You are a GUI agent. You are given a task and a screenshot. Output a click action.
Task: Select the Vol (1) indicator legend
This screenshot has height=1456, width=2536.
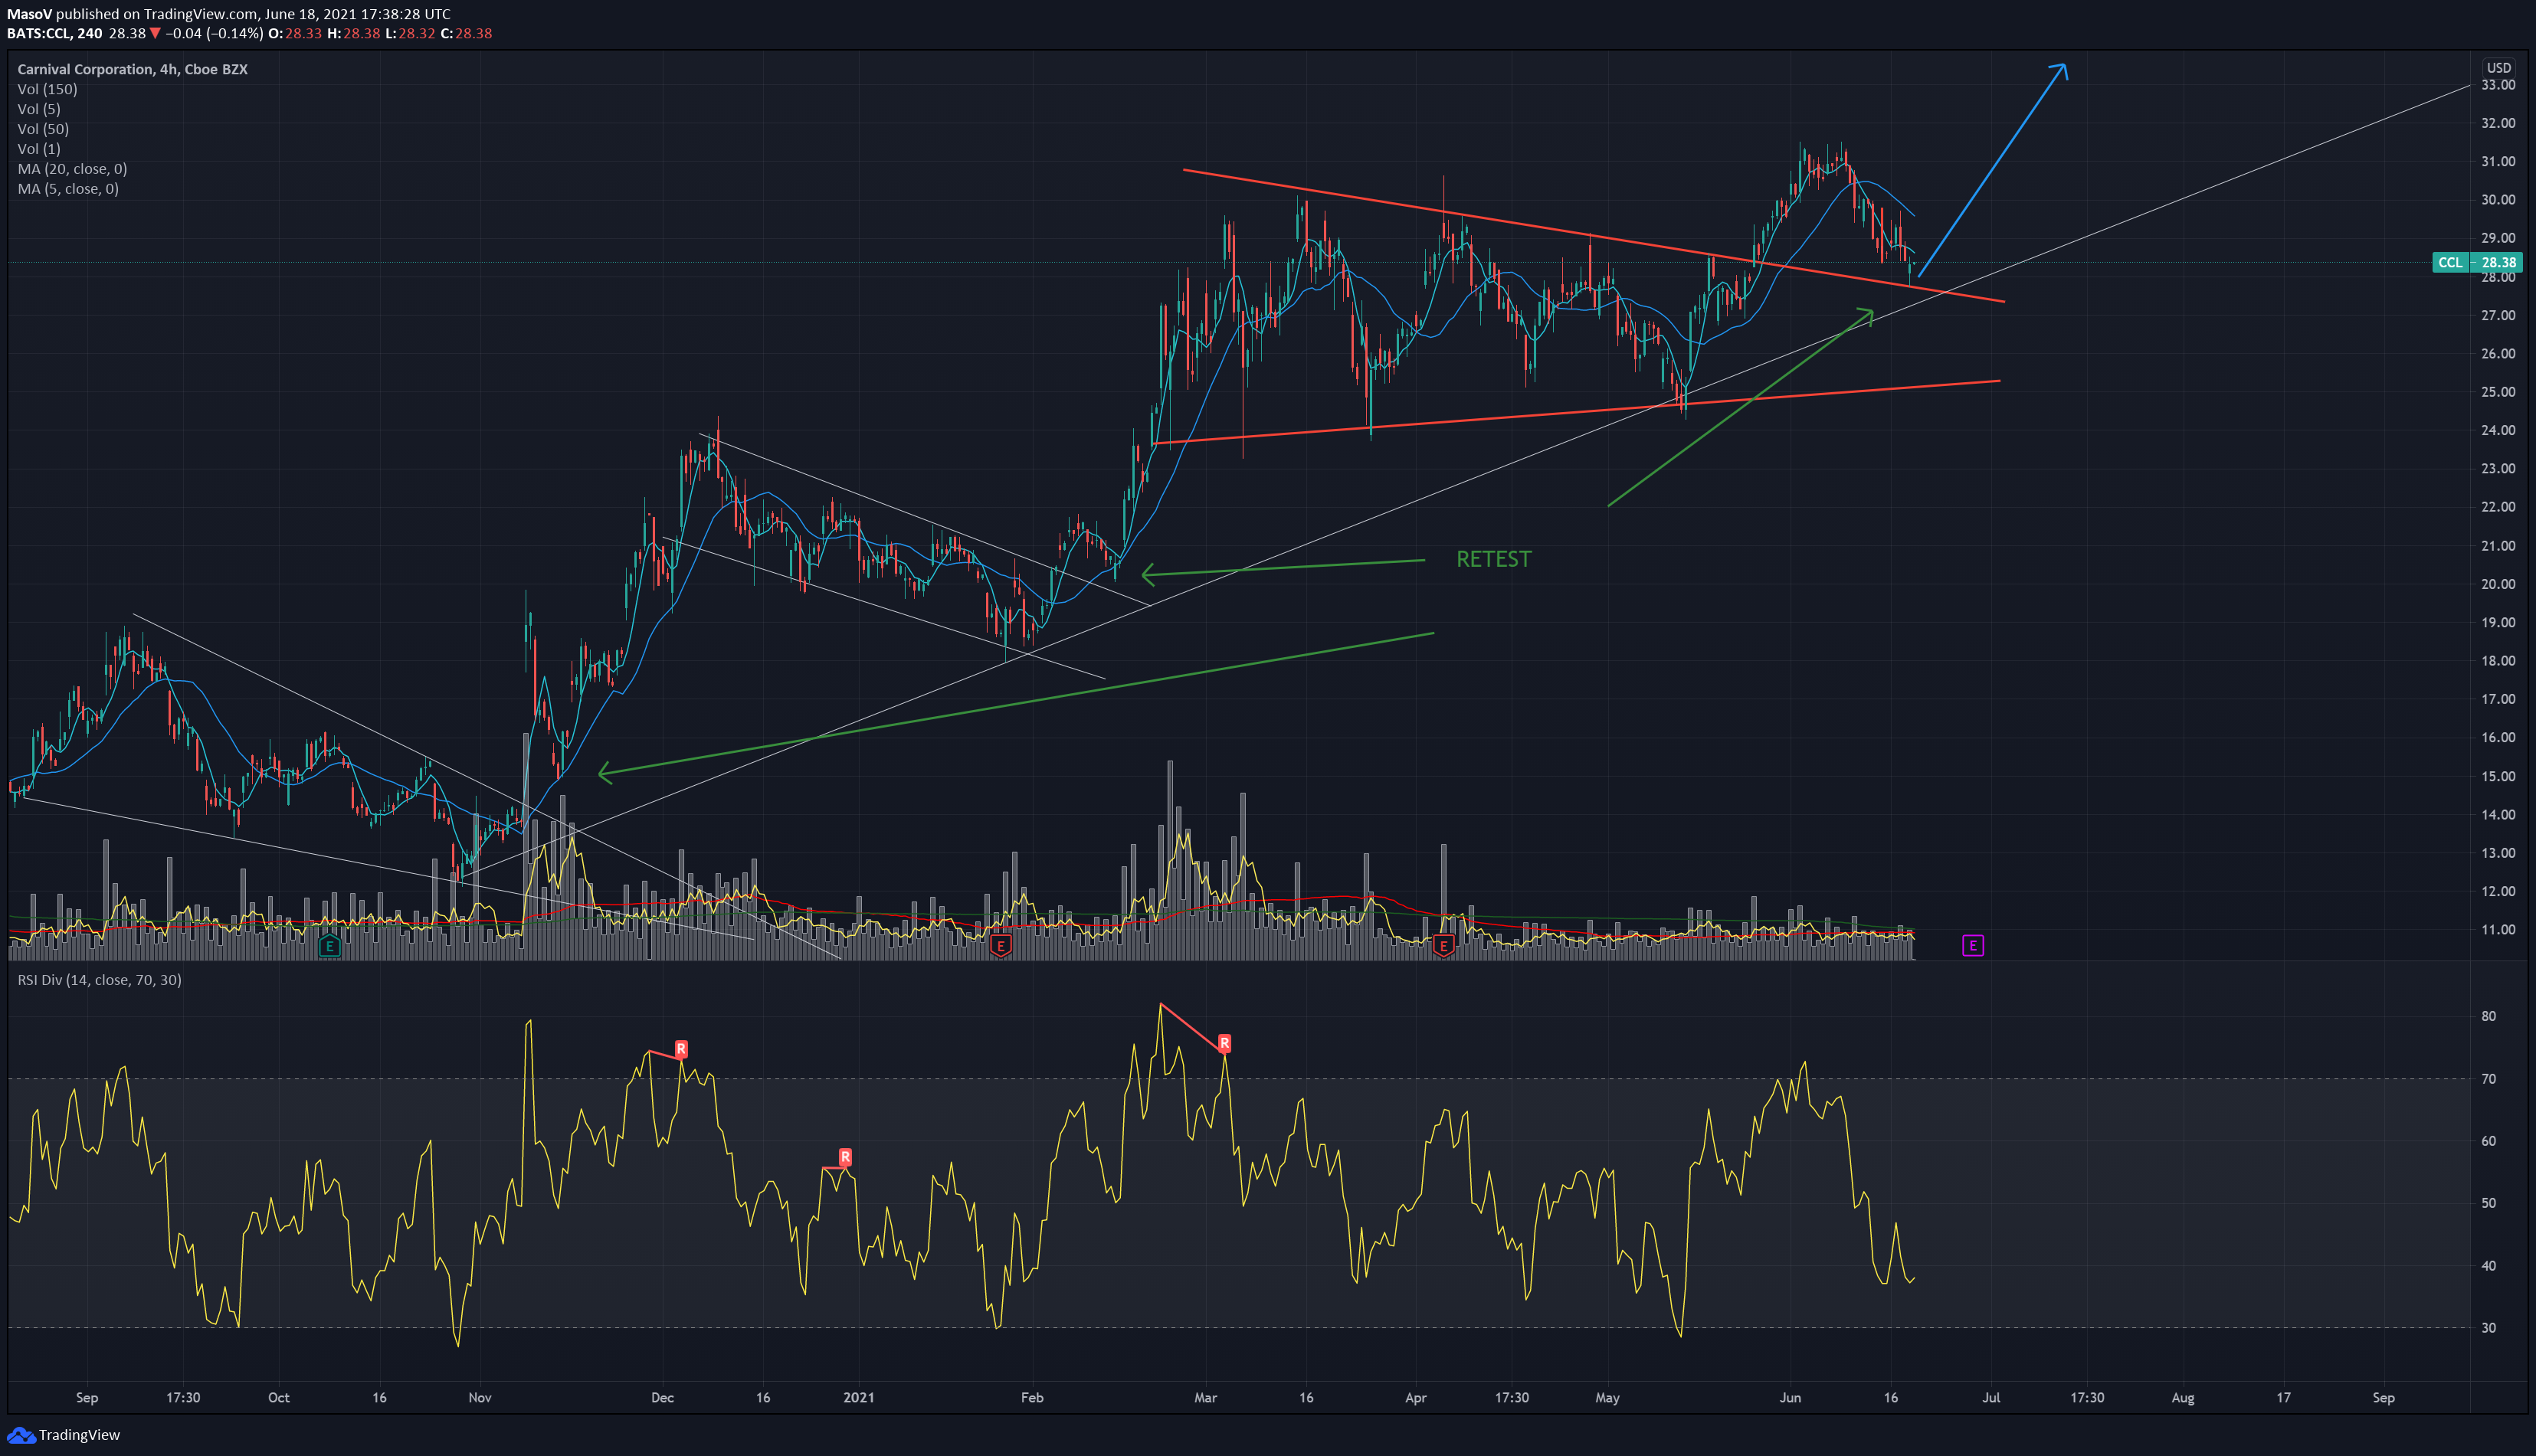tap(39, 149)
